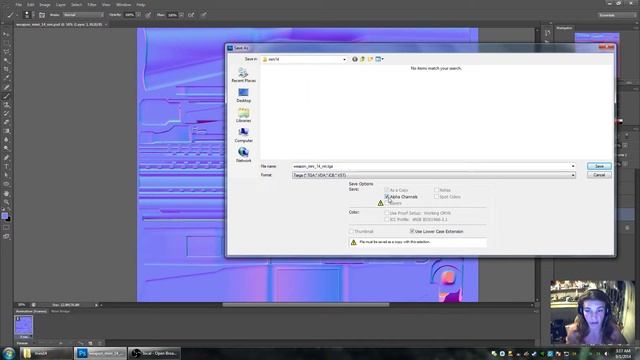This screenshot has width=640, height=360.
Task: Select the Dodge tool
Action: coord(6,149)
